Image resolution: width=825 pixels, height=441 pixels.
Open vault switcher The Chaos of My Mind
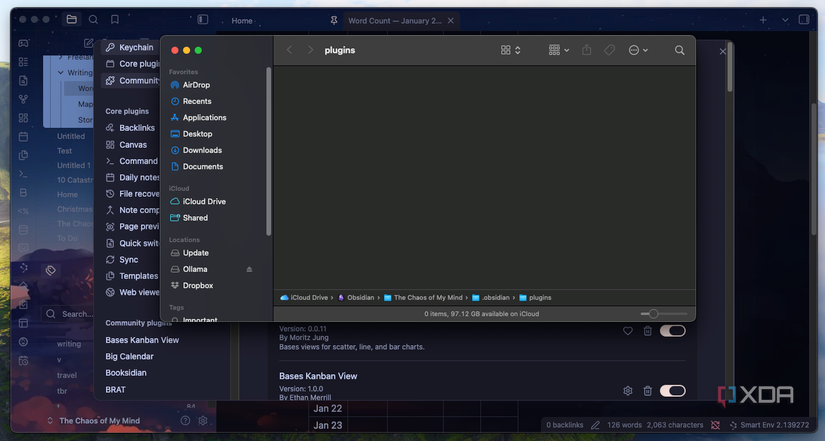(94, 421)
